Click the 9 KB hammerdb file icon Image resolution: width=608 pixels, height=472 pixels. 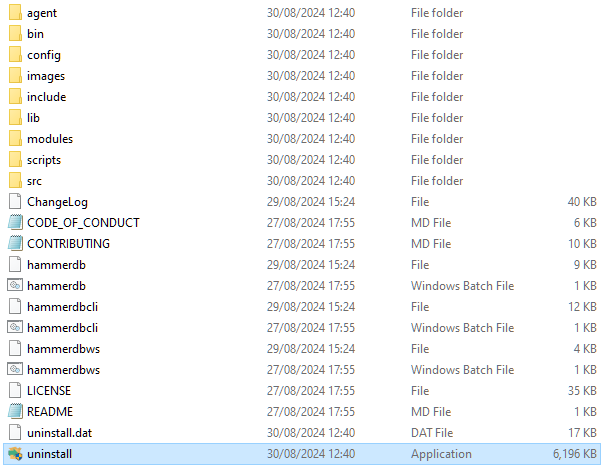pyautogui.click(x=15, y=265)
